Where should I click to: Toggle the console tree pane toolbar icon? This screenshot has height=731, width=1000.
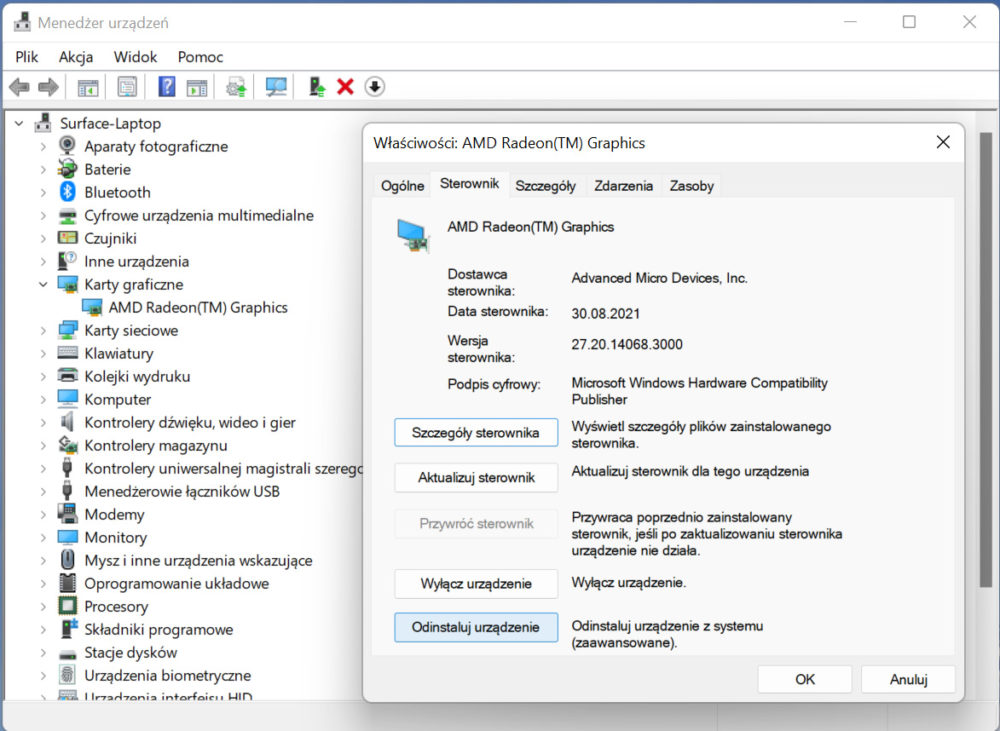pos(87,87)
